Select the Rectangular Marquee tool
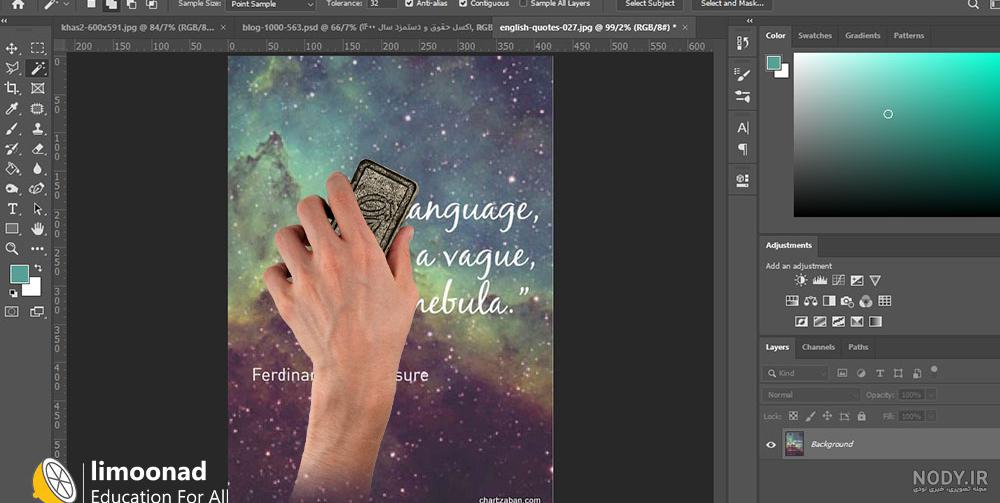 (38, 48)
